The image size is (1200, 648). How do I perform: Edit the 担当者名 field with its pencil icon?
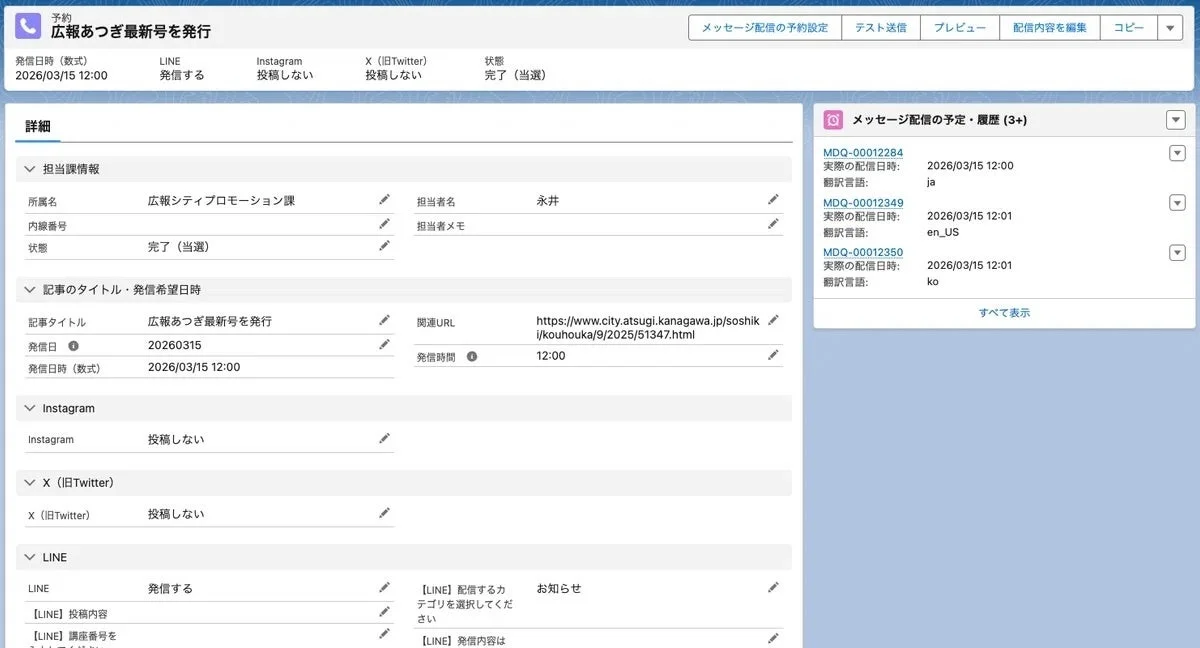[x=773, y=198]
